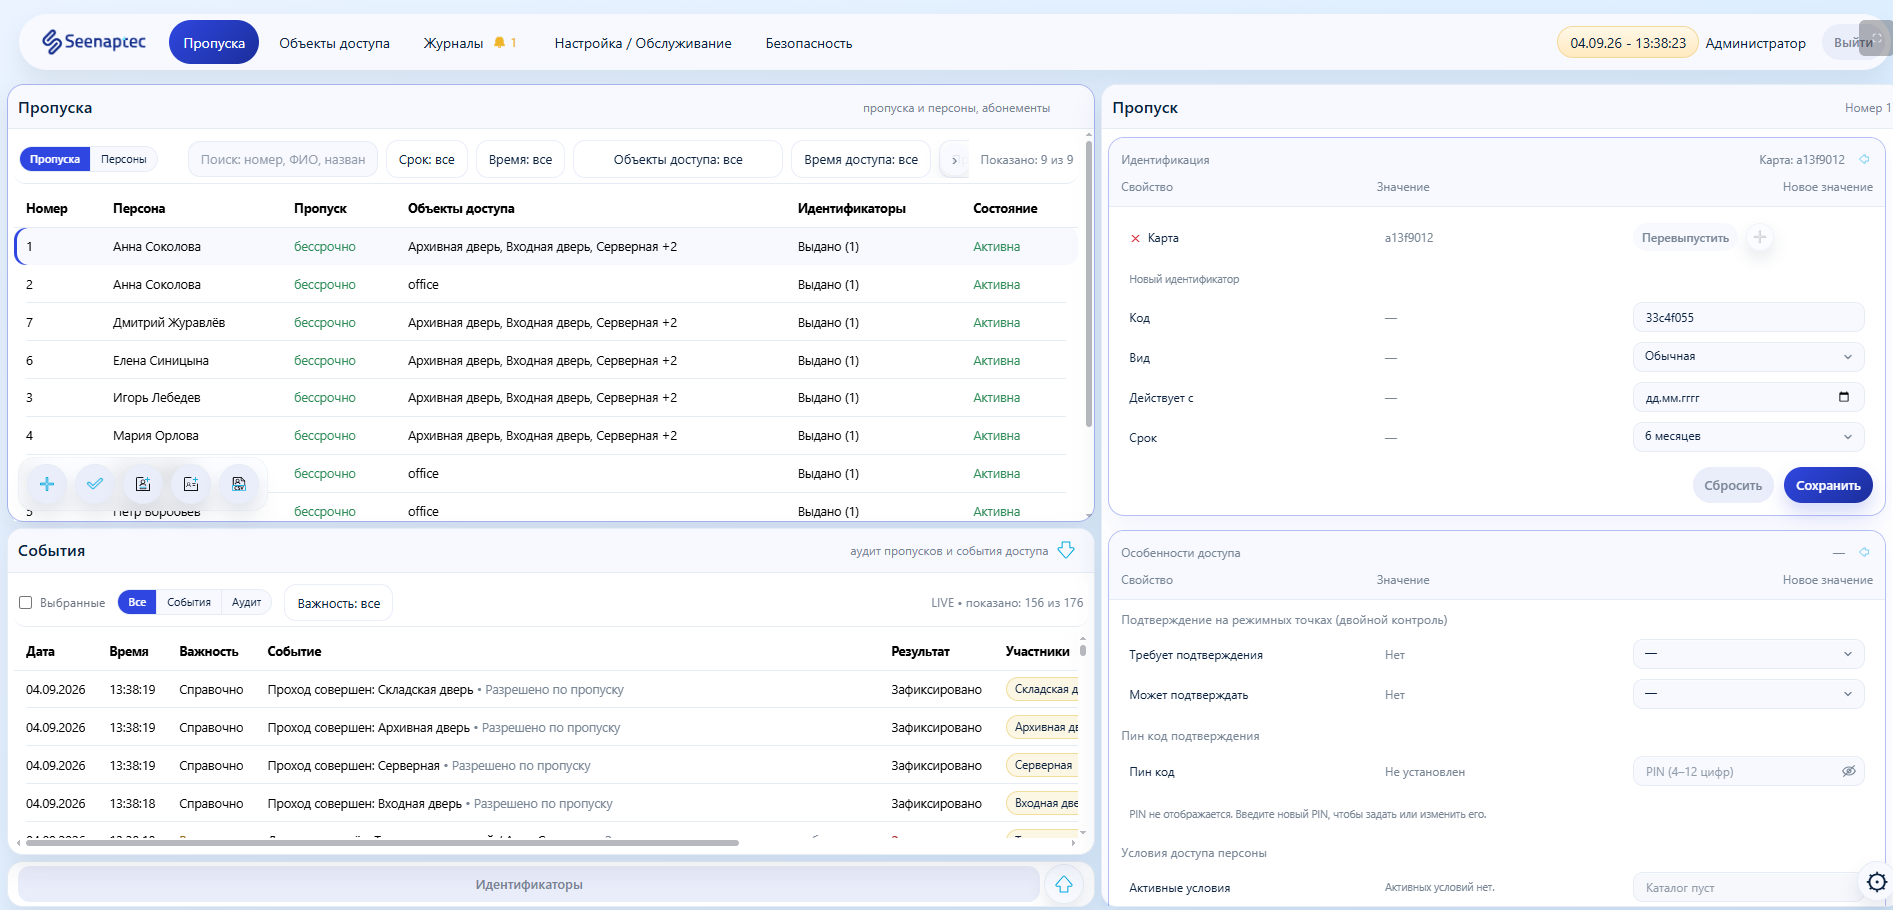The image size is (1893, 910).
Task: Click the Сбросить button
Action: (x=1733, y=485)
